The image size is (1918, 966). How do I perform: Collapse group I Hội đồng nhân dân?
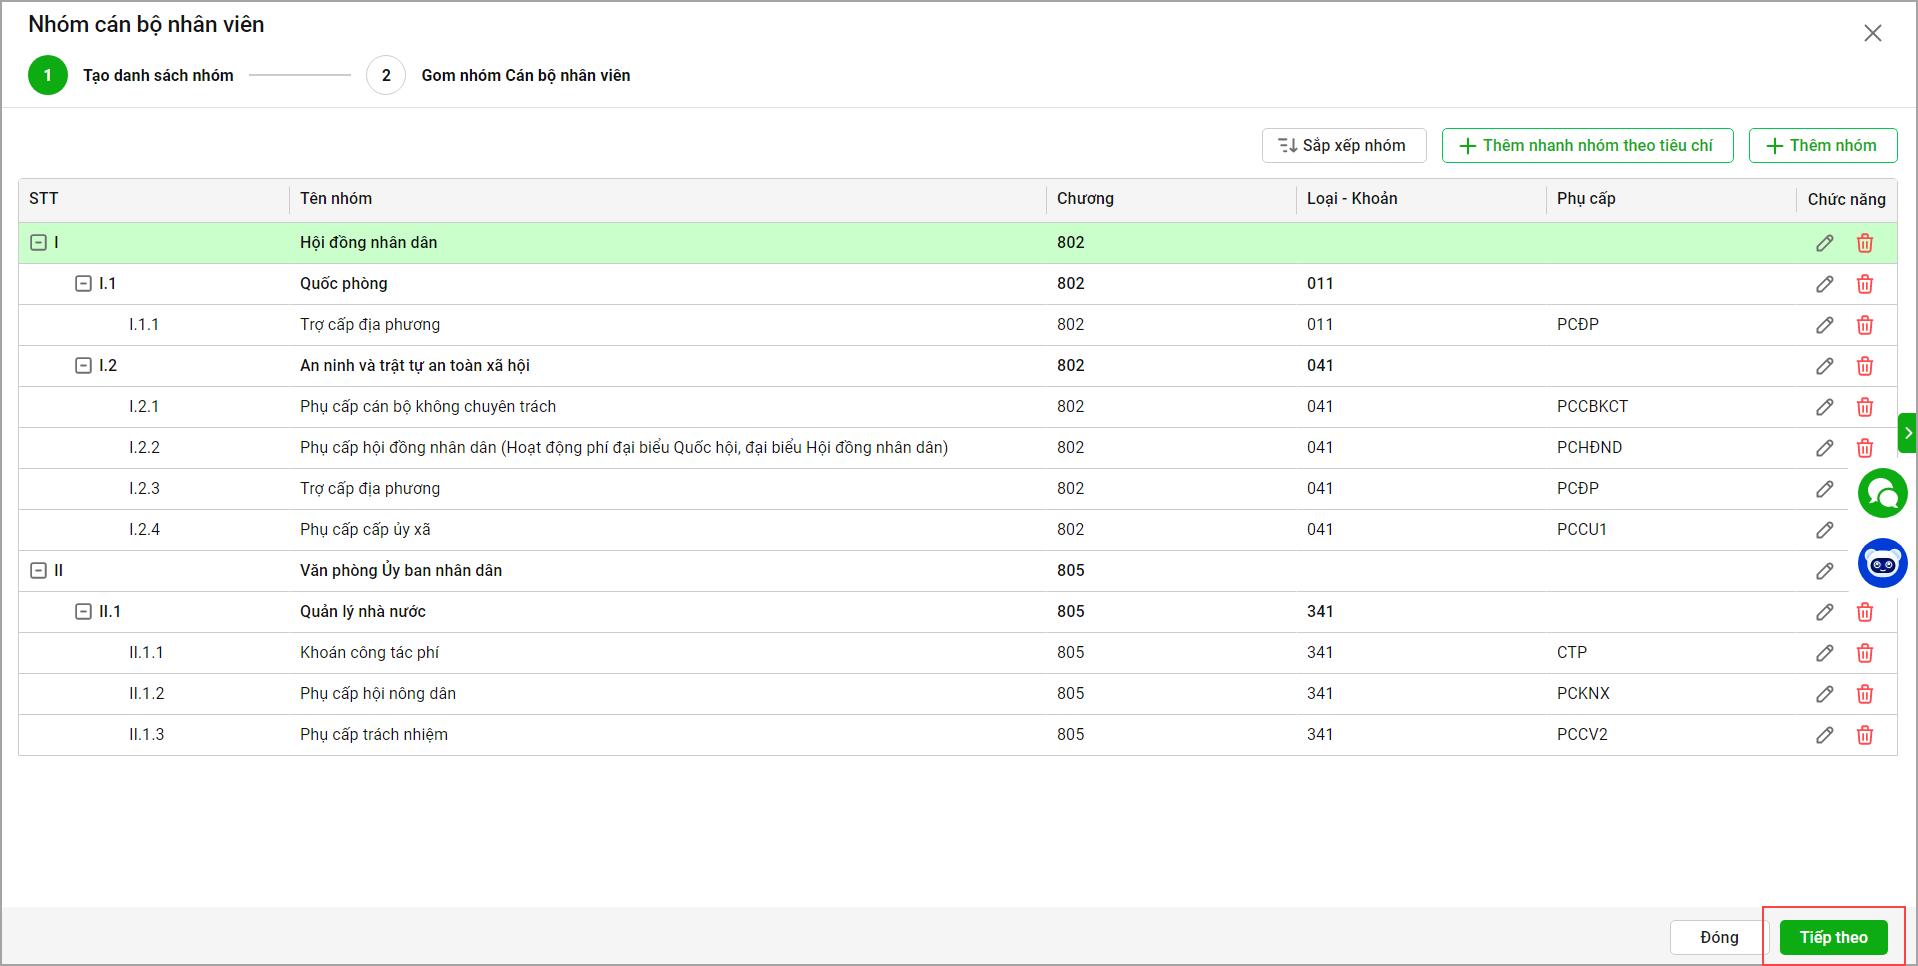[x=39, y=243]
